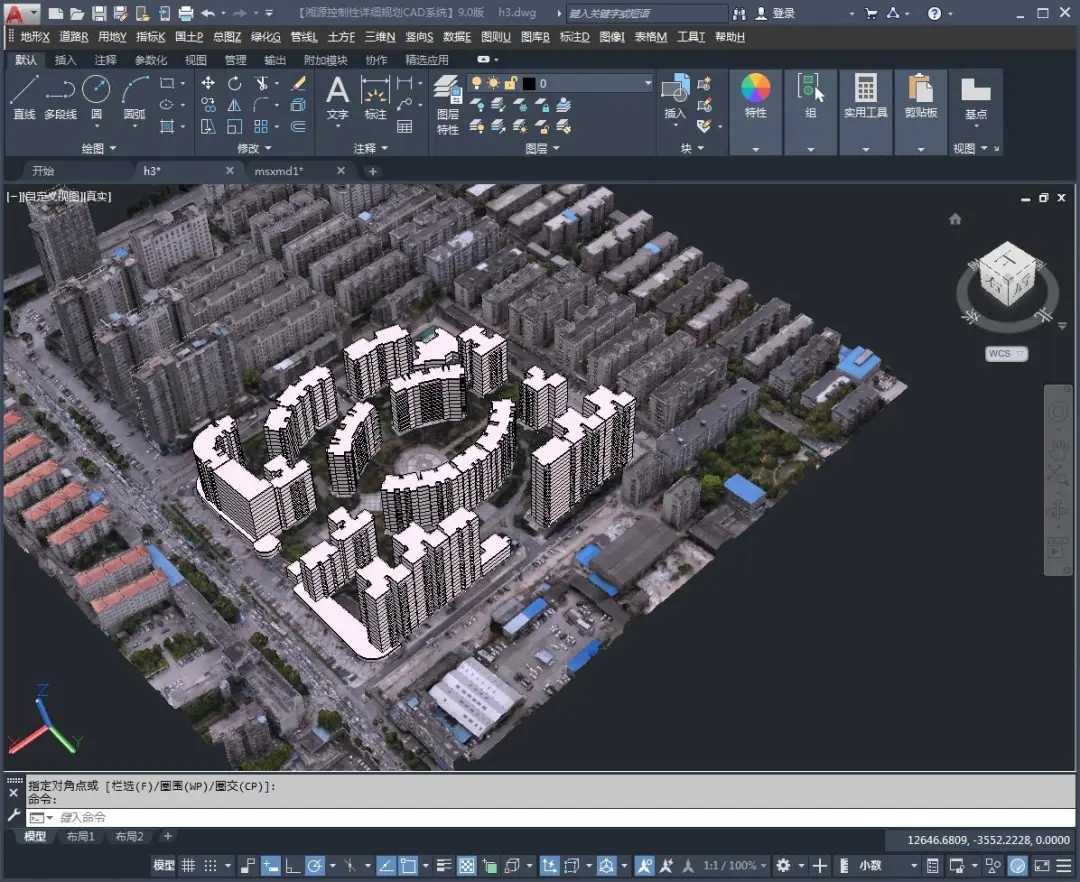The height and width of the screenshot is (882, 1080).
Task: Select the 直线 (Line) drawing tool
Action: (x=24, y=98)
